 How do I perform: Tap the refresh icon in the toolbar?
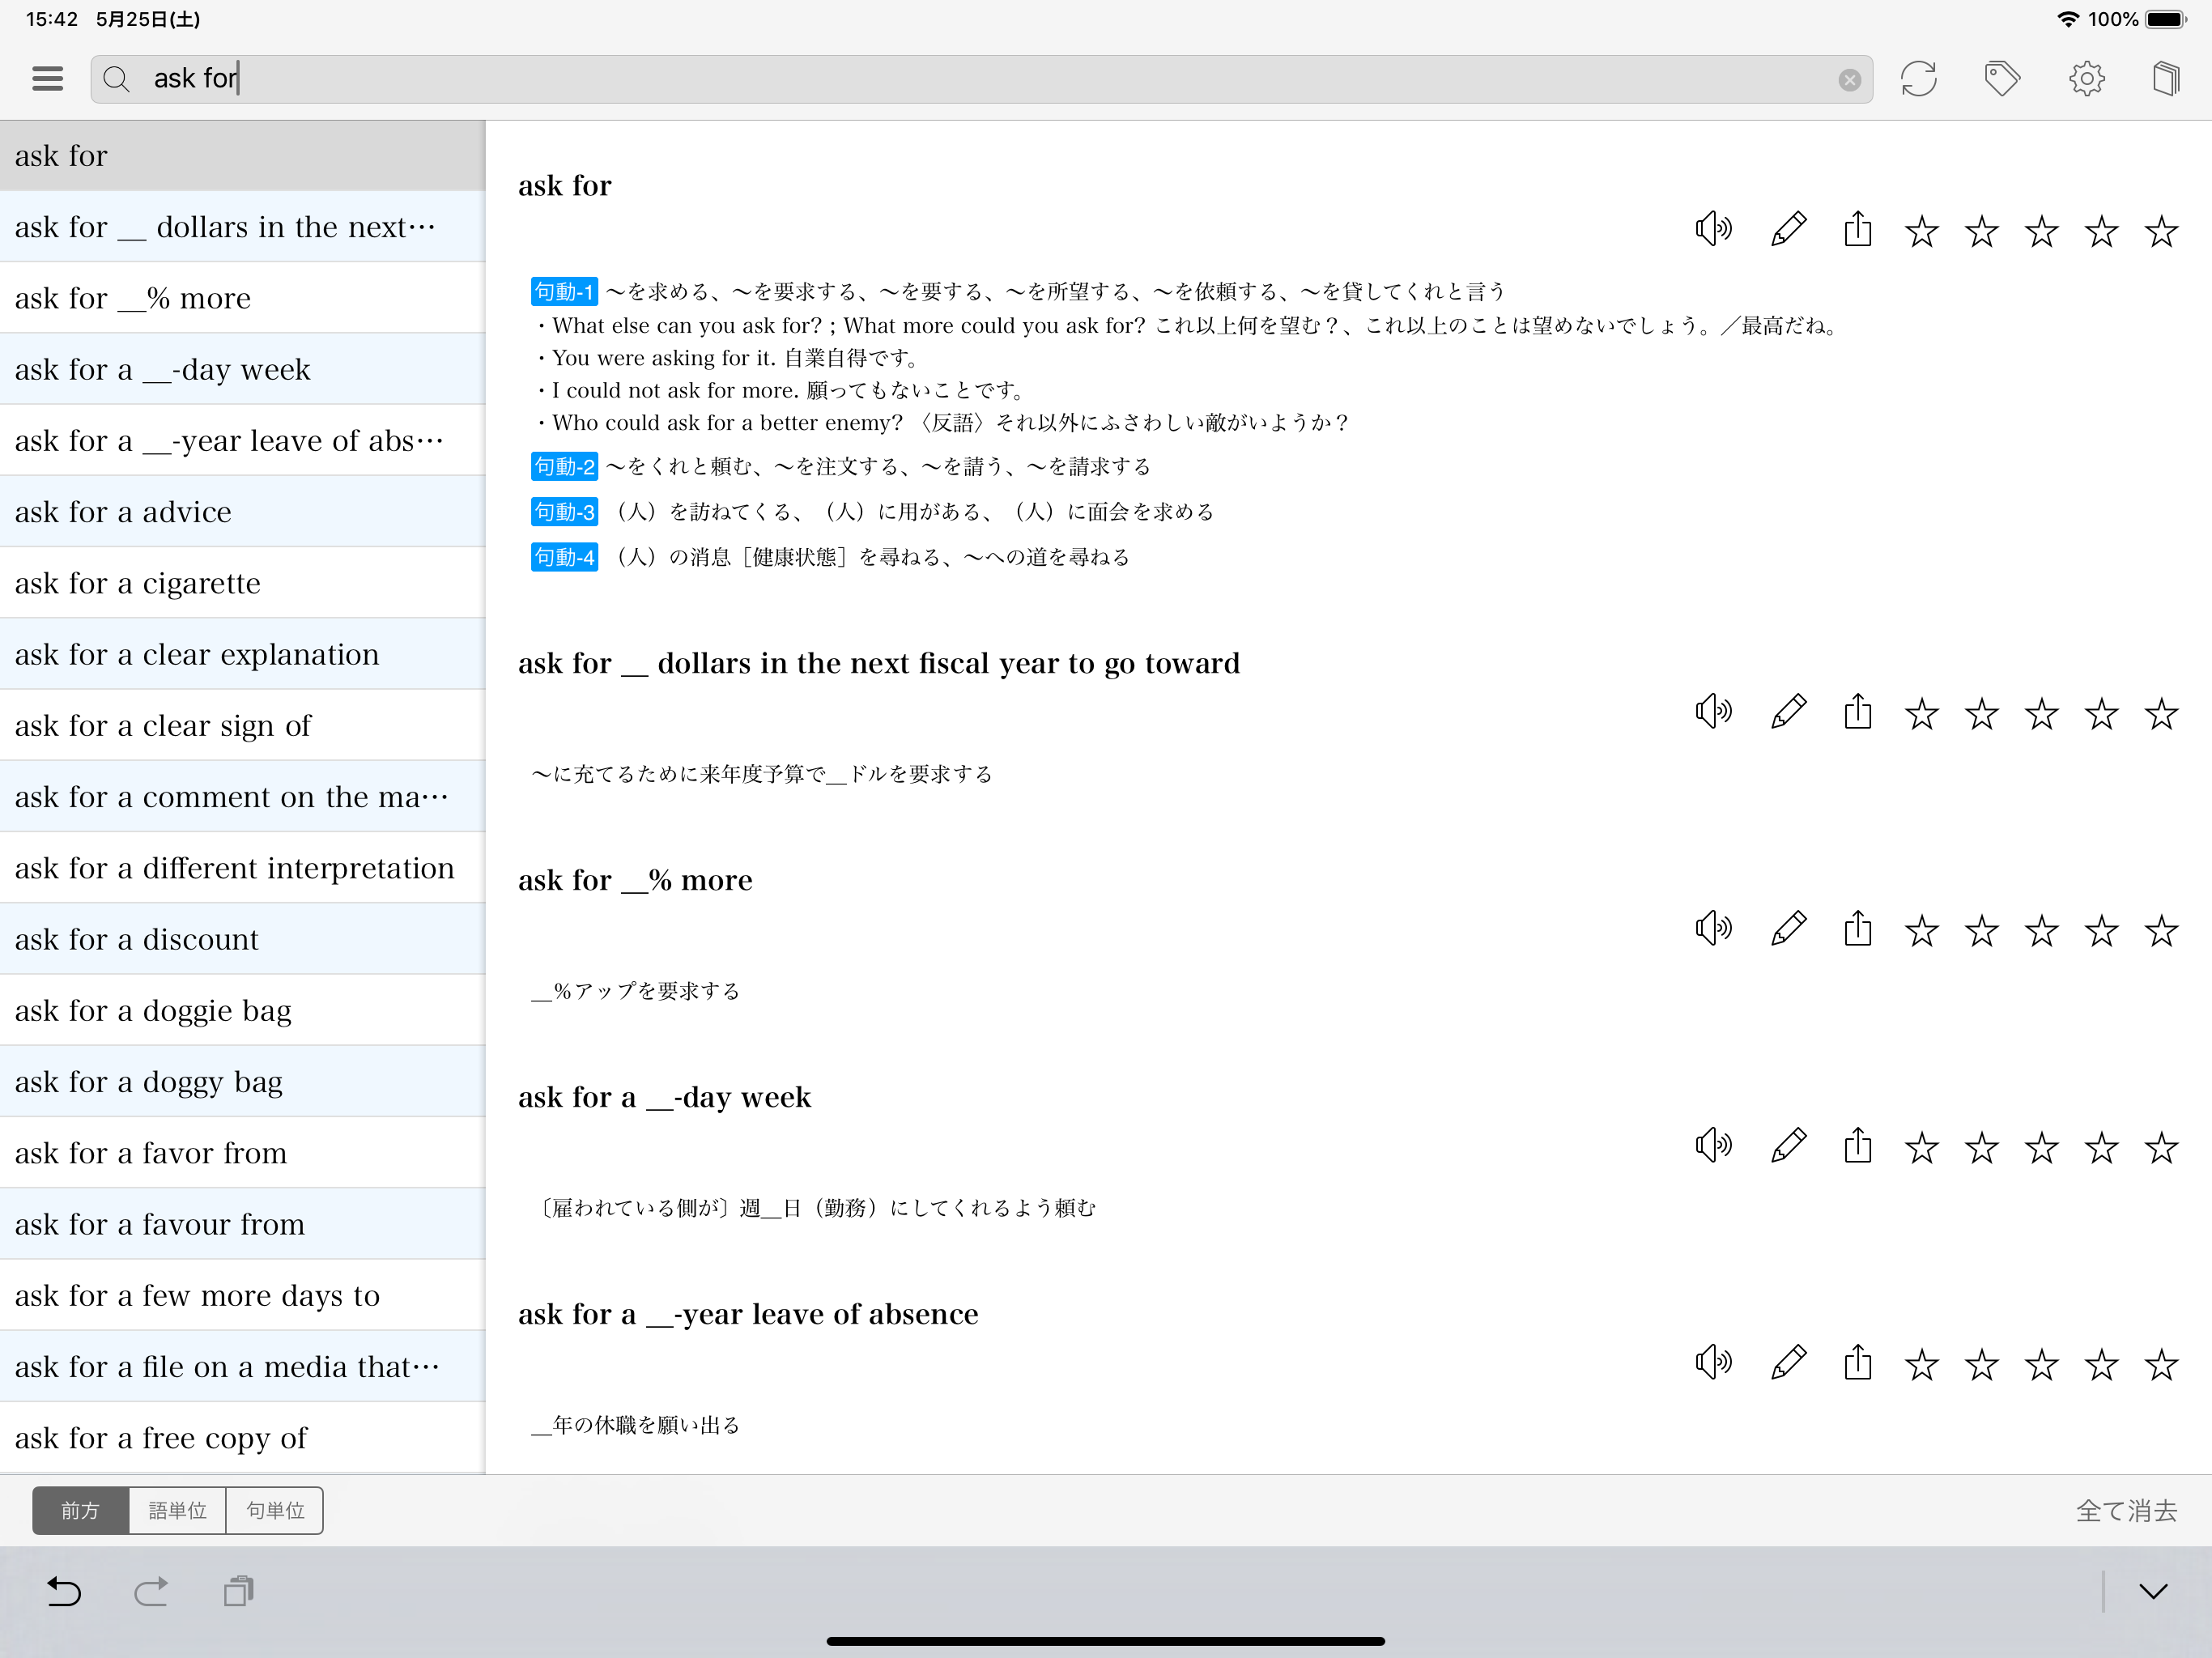coord(1918,78)
